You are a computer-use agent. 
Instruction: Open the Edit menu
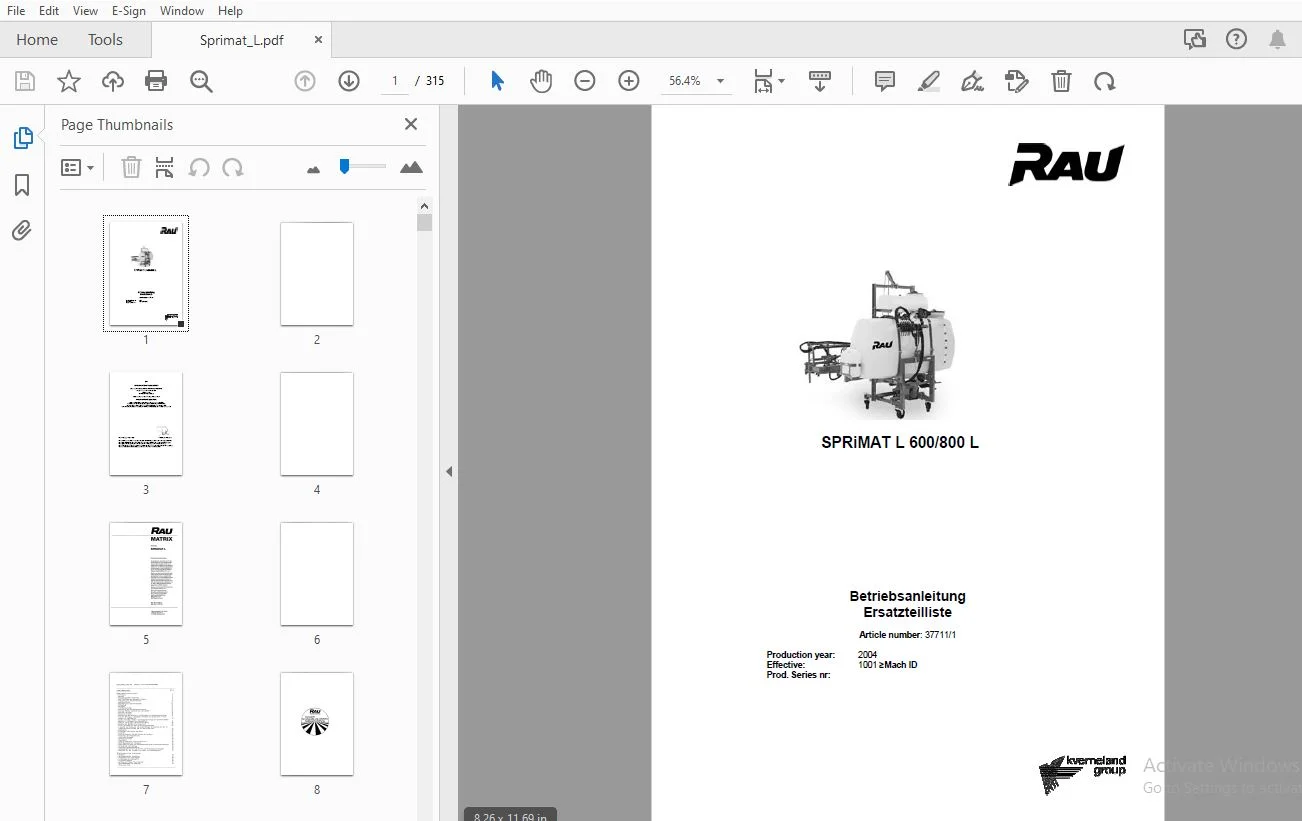(49, 10)
